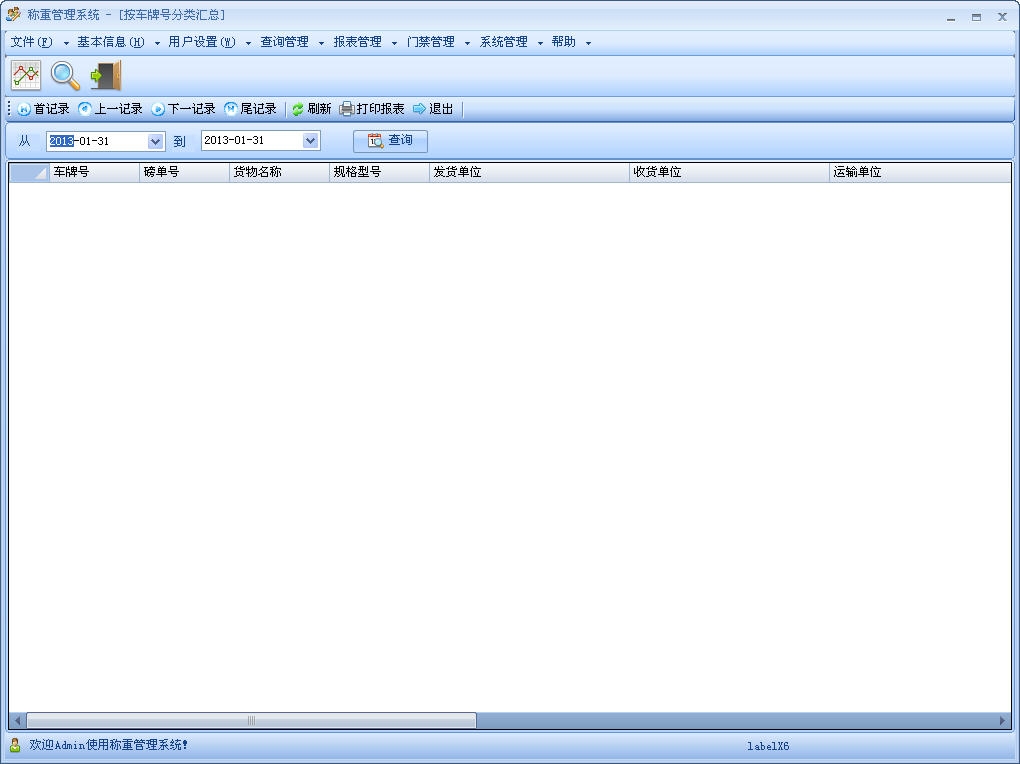Open the 系统管理 menu dropdown
The width and height of the screenshot is (1020, 764).
[x=511, y=42]
